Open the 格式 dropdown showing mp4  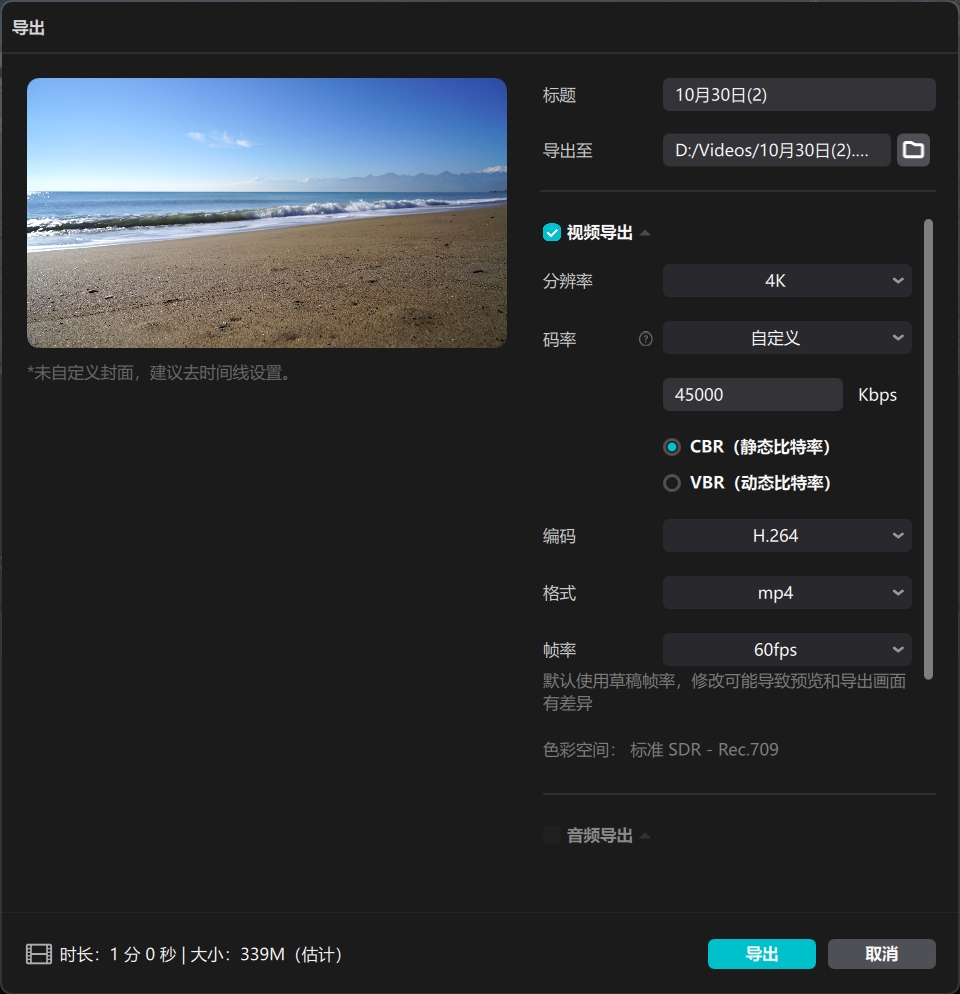click(x=786, y=593)
